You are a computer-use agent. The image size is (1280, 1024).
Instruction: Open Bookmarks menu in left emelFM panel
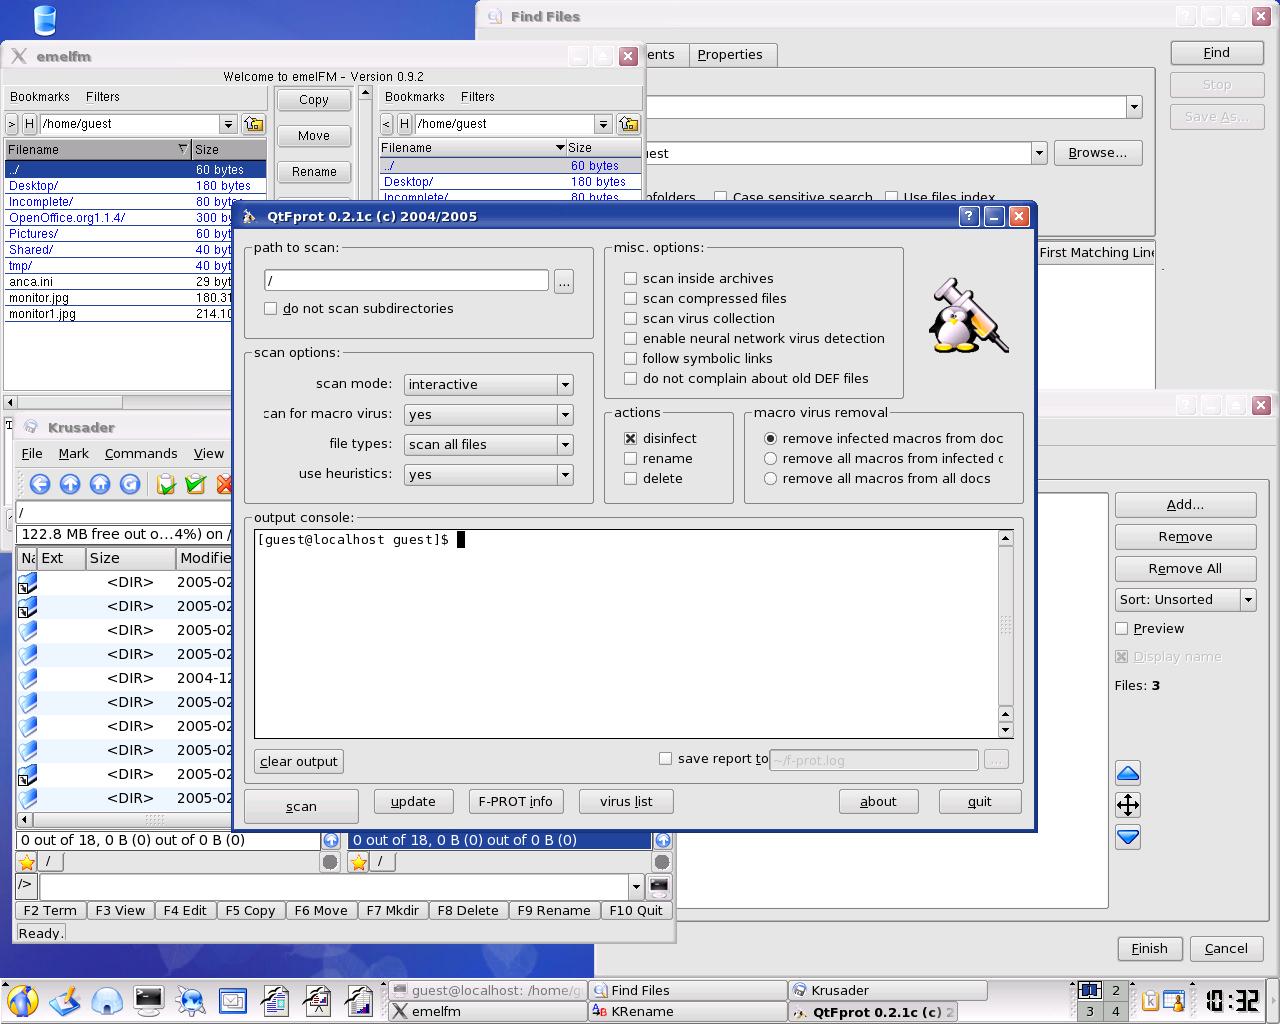[40, 97]
